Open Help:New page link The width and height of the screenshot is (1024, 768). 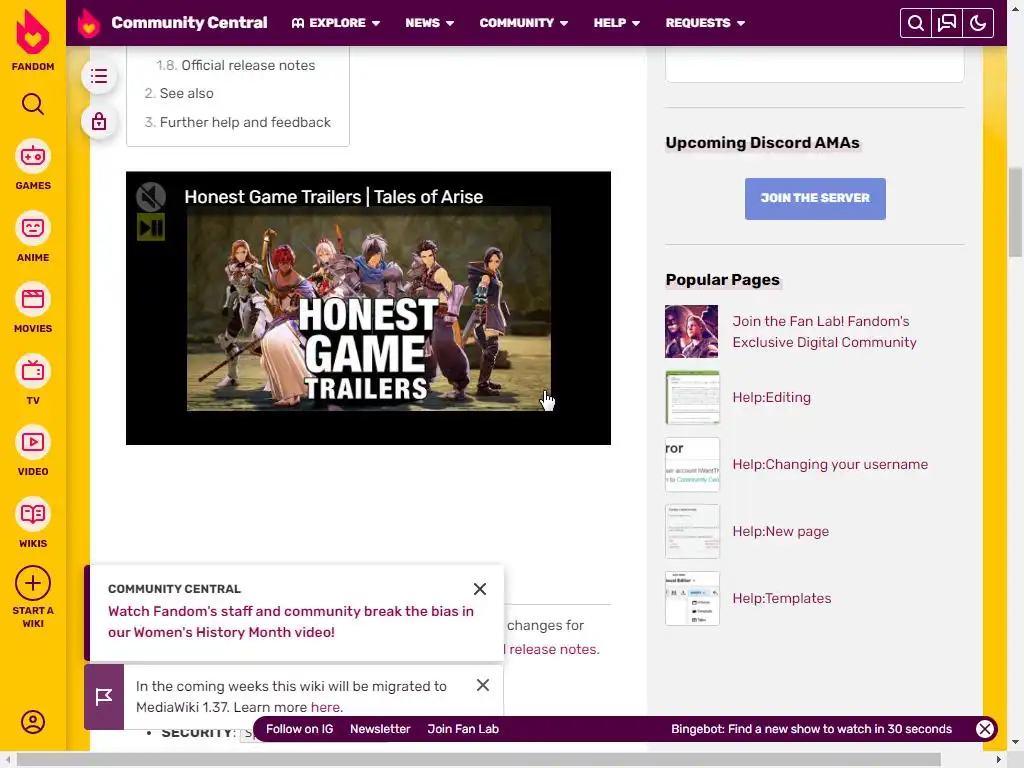(780, 532)
